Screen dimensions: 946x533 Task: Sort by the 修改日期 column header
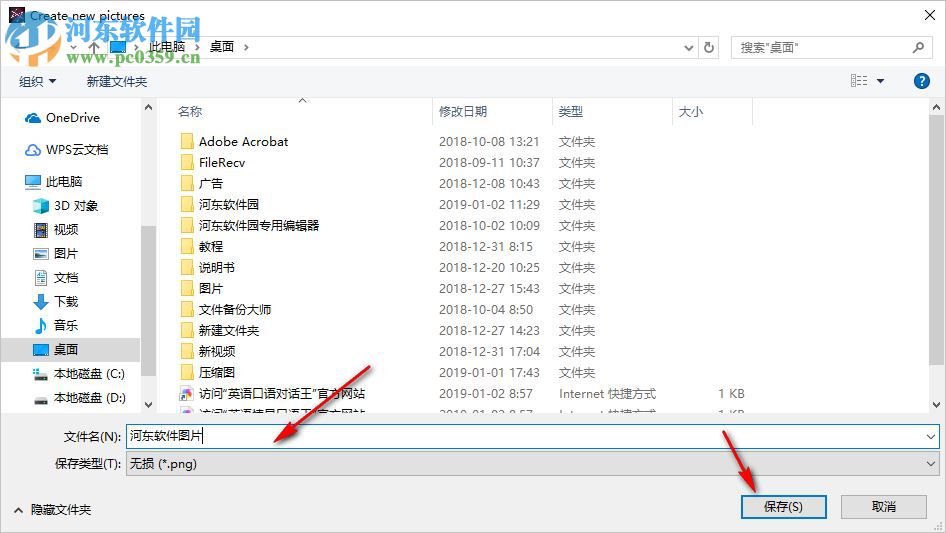pos(463,112)
